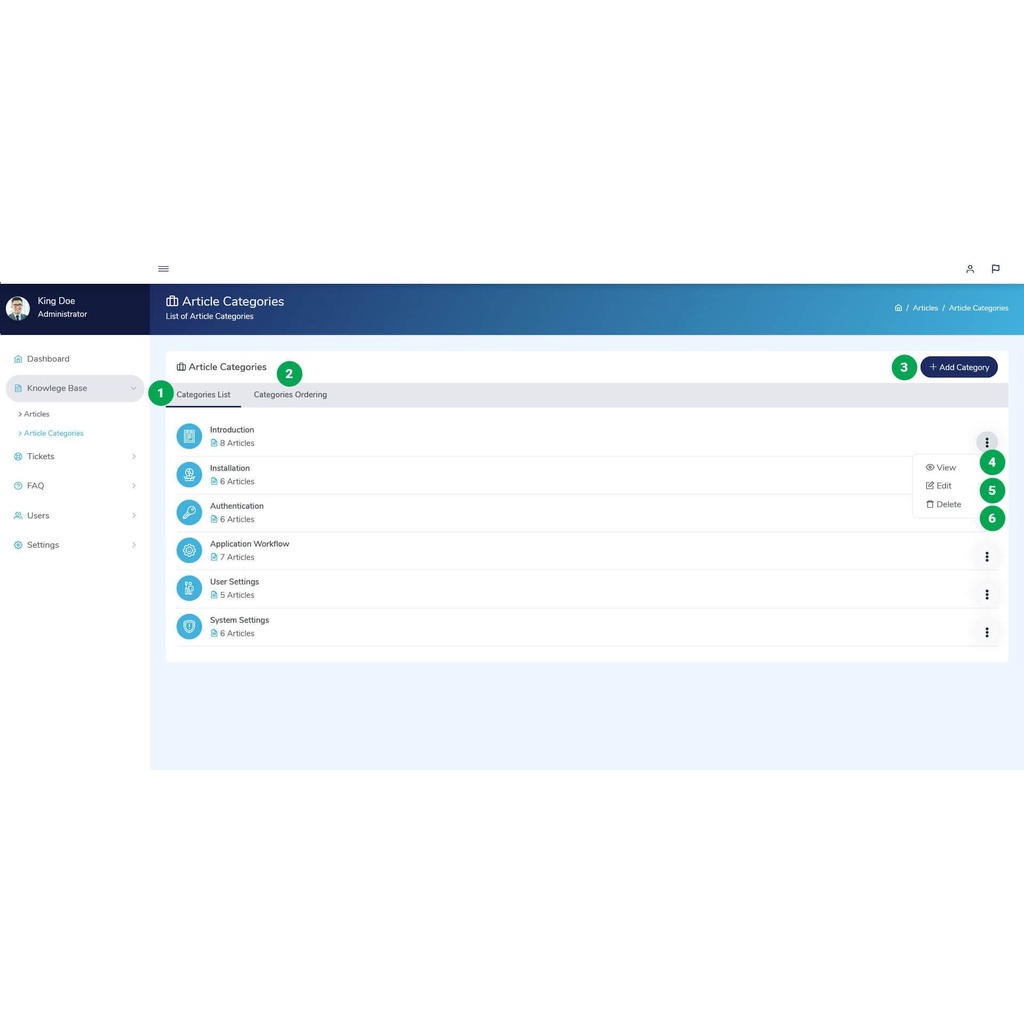
Task: Open the Introduction three-dot actions menu
Action: [x=987, y=442]
